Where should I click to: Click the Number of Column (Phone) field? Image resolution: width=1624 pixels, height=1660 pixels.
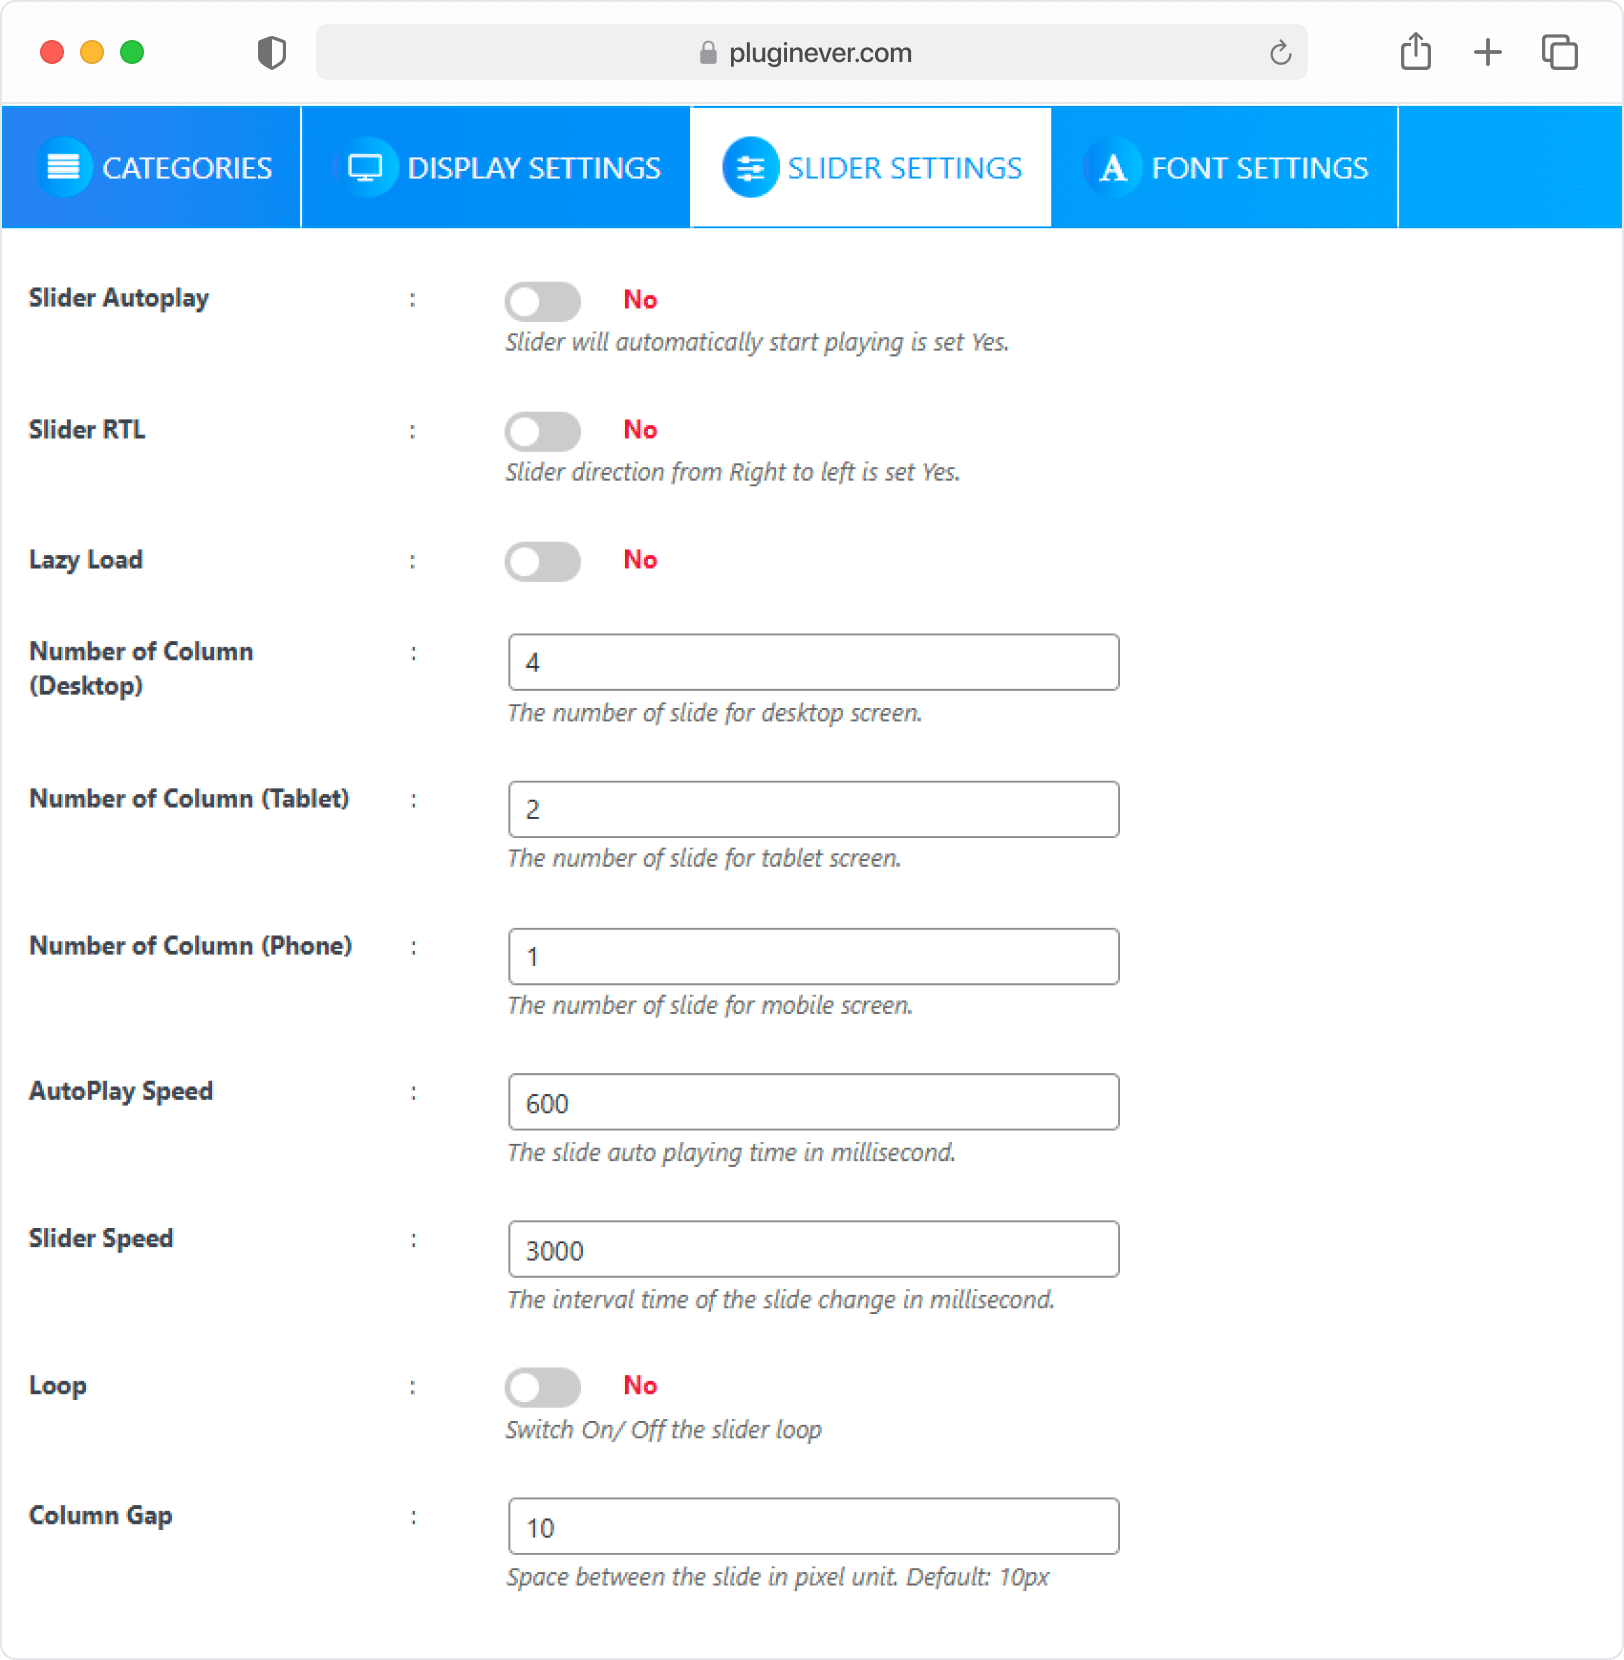point(813,956)
